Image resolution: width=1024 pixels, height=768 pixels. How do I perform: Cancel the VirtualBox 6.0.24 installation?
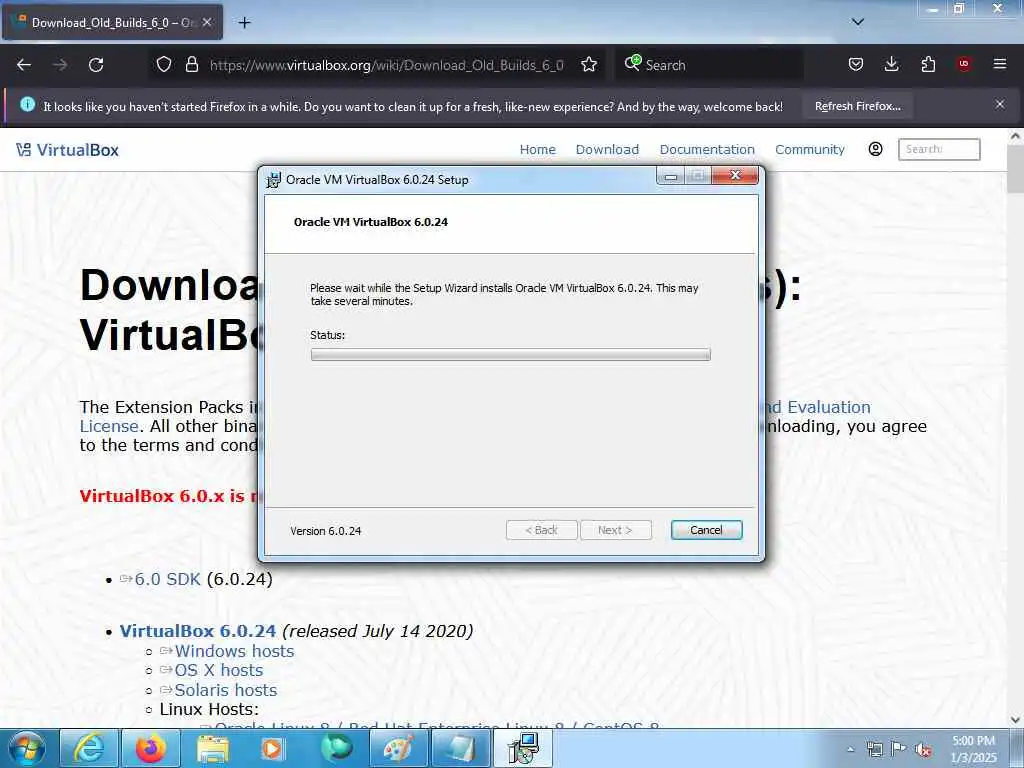706,530
